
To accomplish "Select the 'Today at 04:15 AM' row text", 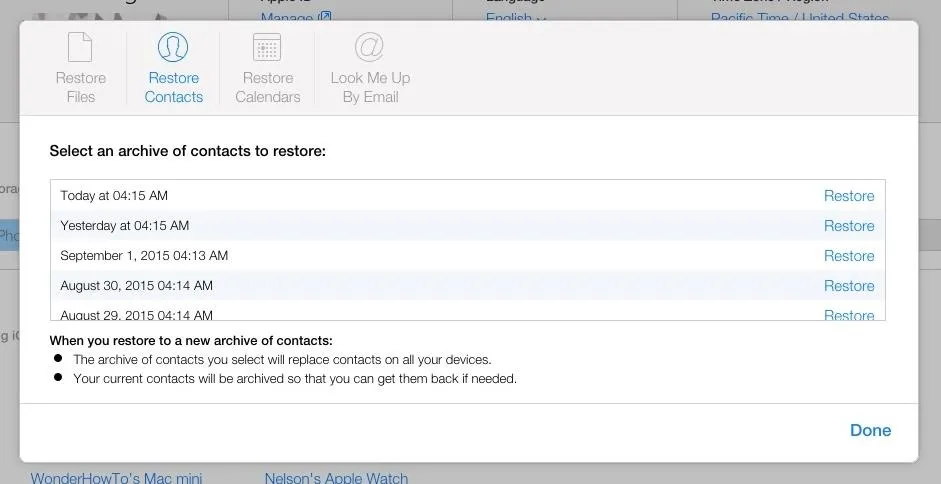I will pyautogui.click(x=114, y=196).
